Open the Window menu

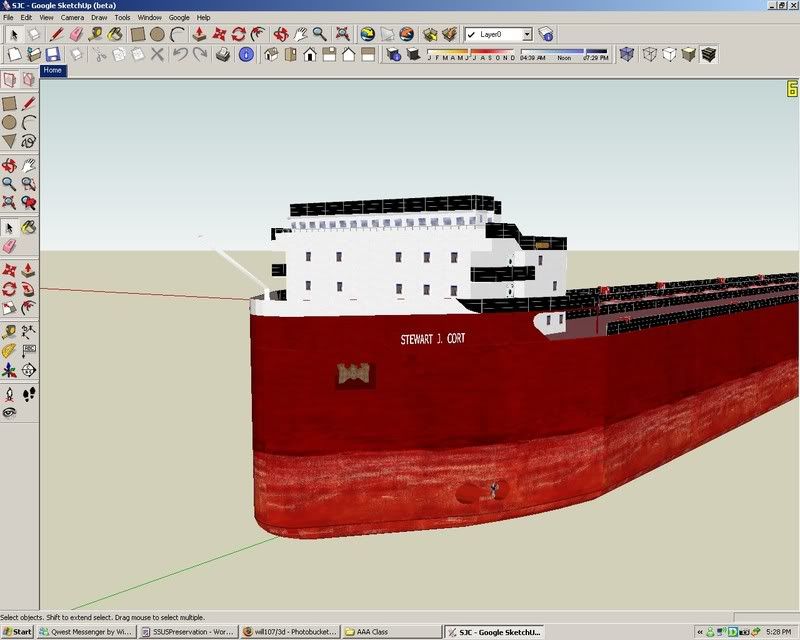coord(149,17)
